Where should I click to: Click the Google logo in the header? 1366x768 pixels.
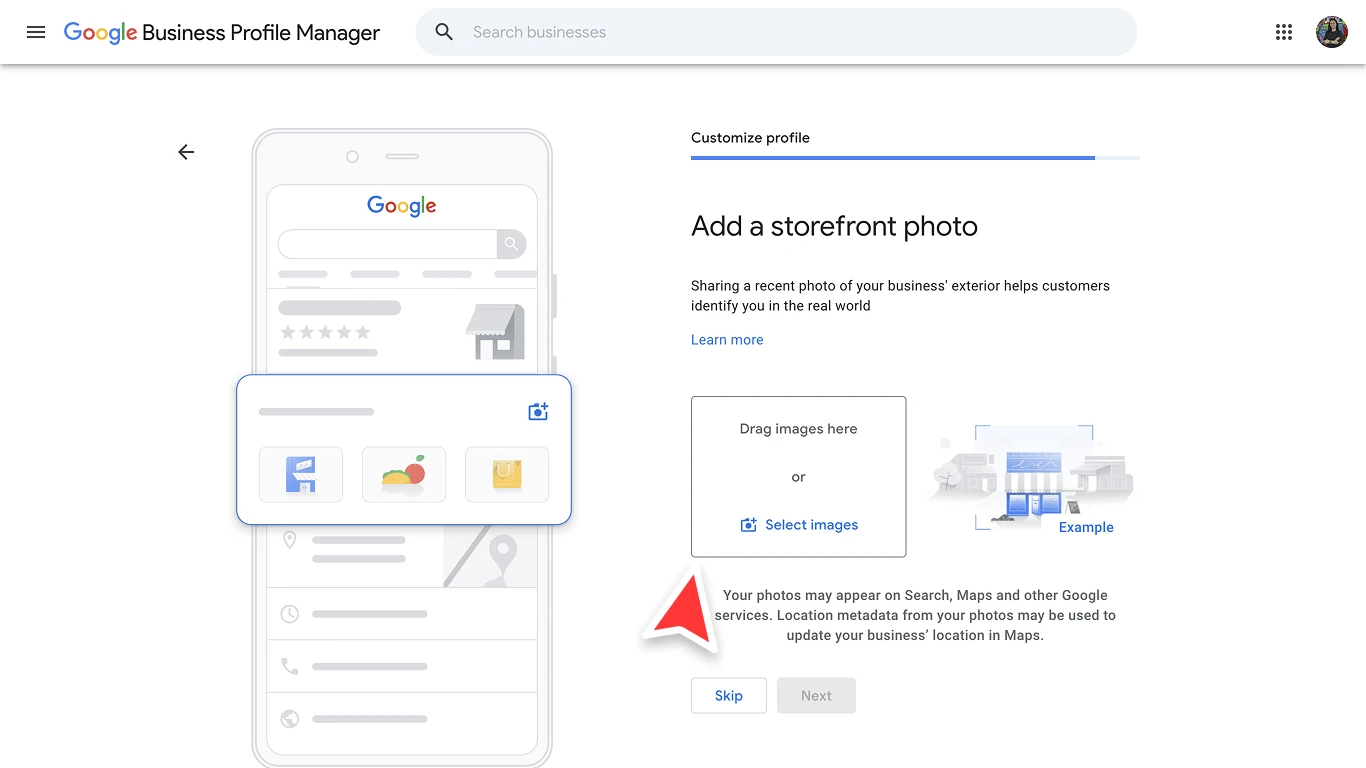pyautogui.click(x=100, y=32)
